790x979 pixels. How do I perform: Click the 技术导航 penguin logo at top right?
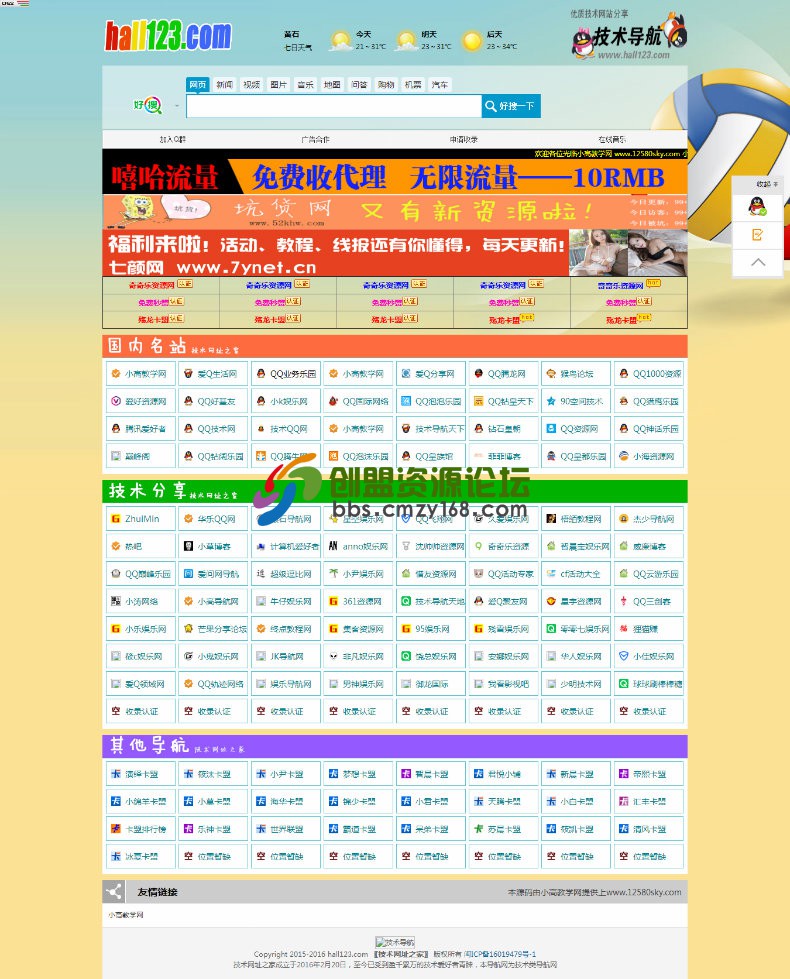(629, 37)
